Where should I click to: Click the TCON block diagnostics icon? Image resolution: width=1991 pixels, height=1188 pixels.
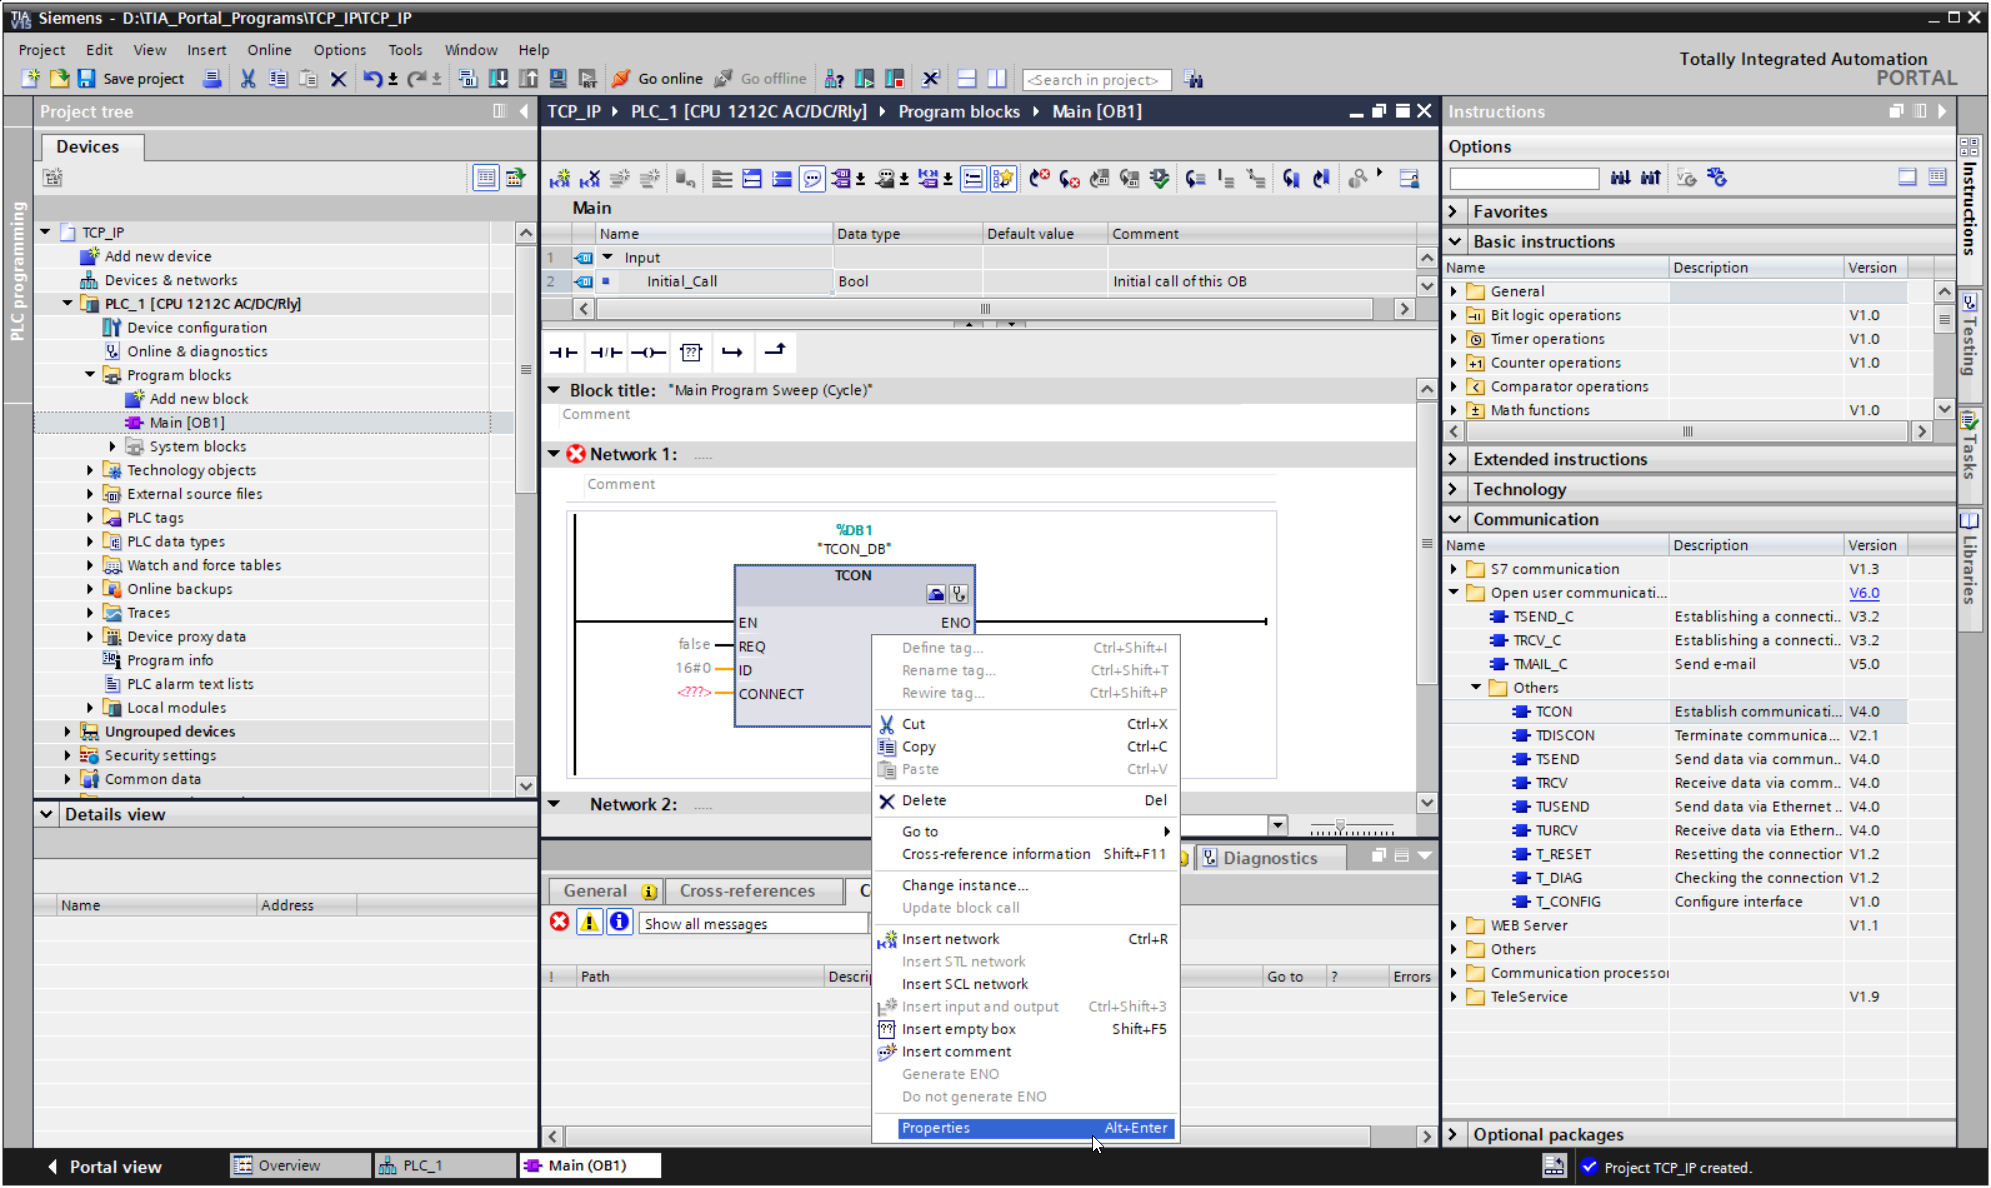[x=959, y=594]
